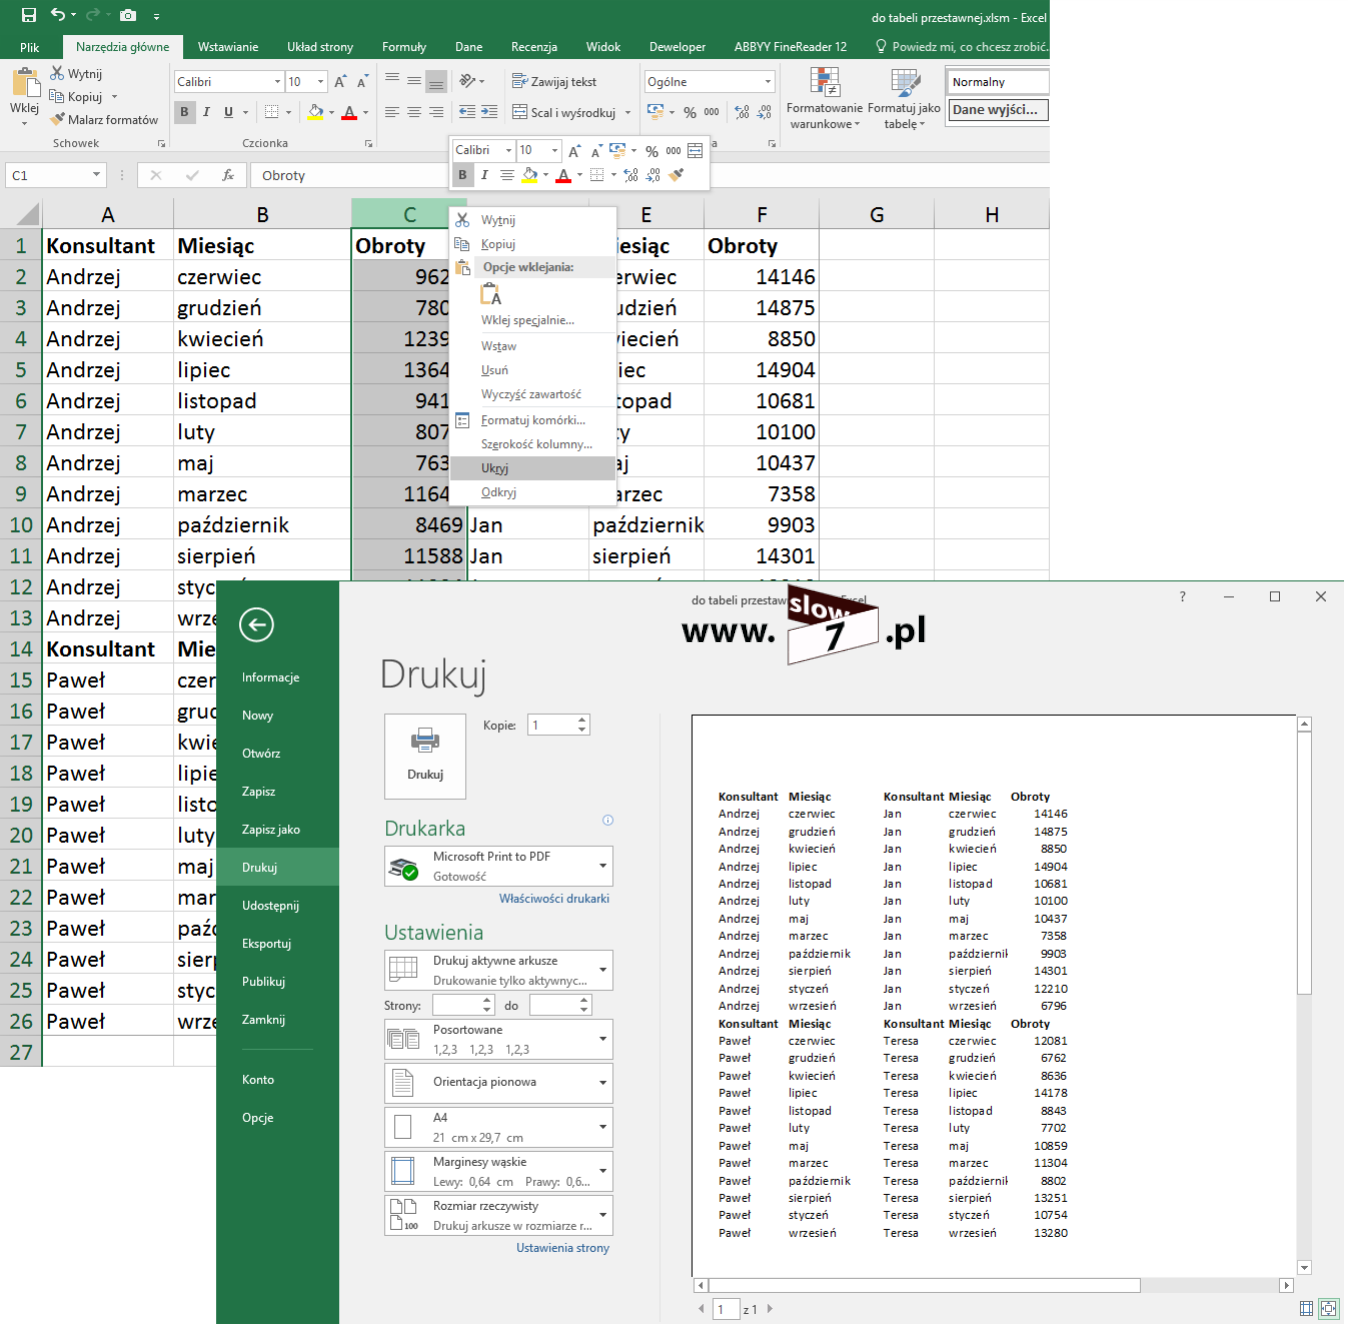
Task: Click the large Drukuj print button
Action: (x=425, y=755)
